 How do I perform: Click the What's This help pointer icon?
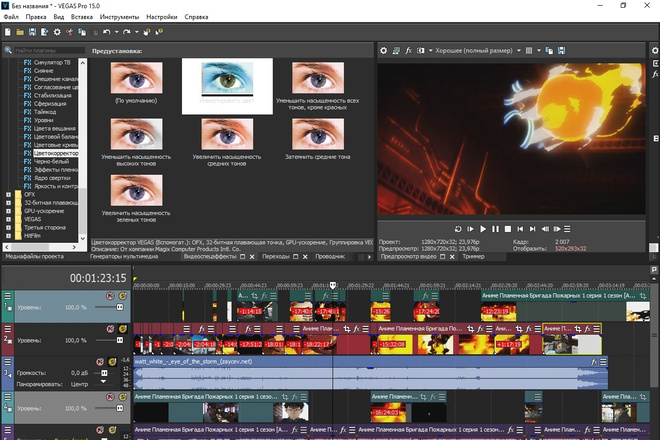pyautogui.click(x=159, y=32)
